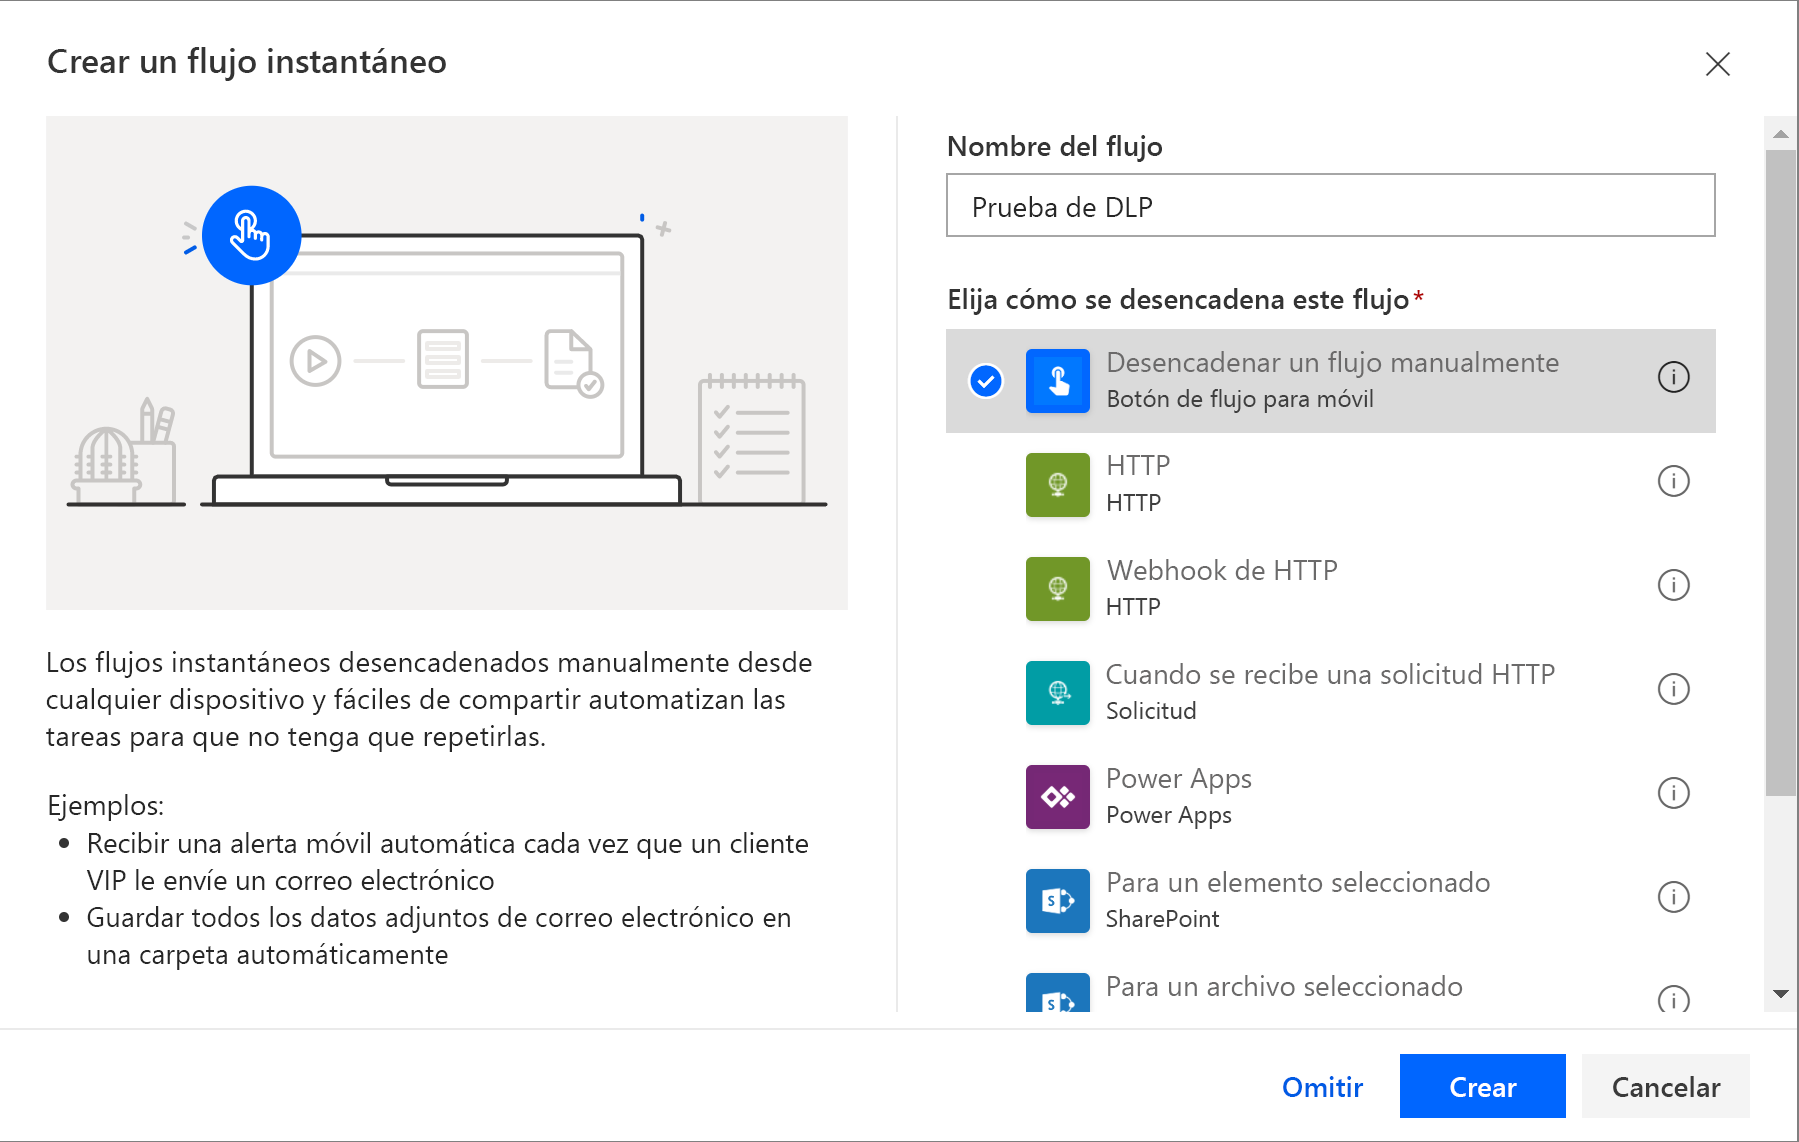The image size is (1799, 1142).
Task: Click the 'Cuando se recibe una solicitud HTTP' icon
Action: coord(1056,693)
